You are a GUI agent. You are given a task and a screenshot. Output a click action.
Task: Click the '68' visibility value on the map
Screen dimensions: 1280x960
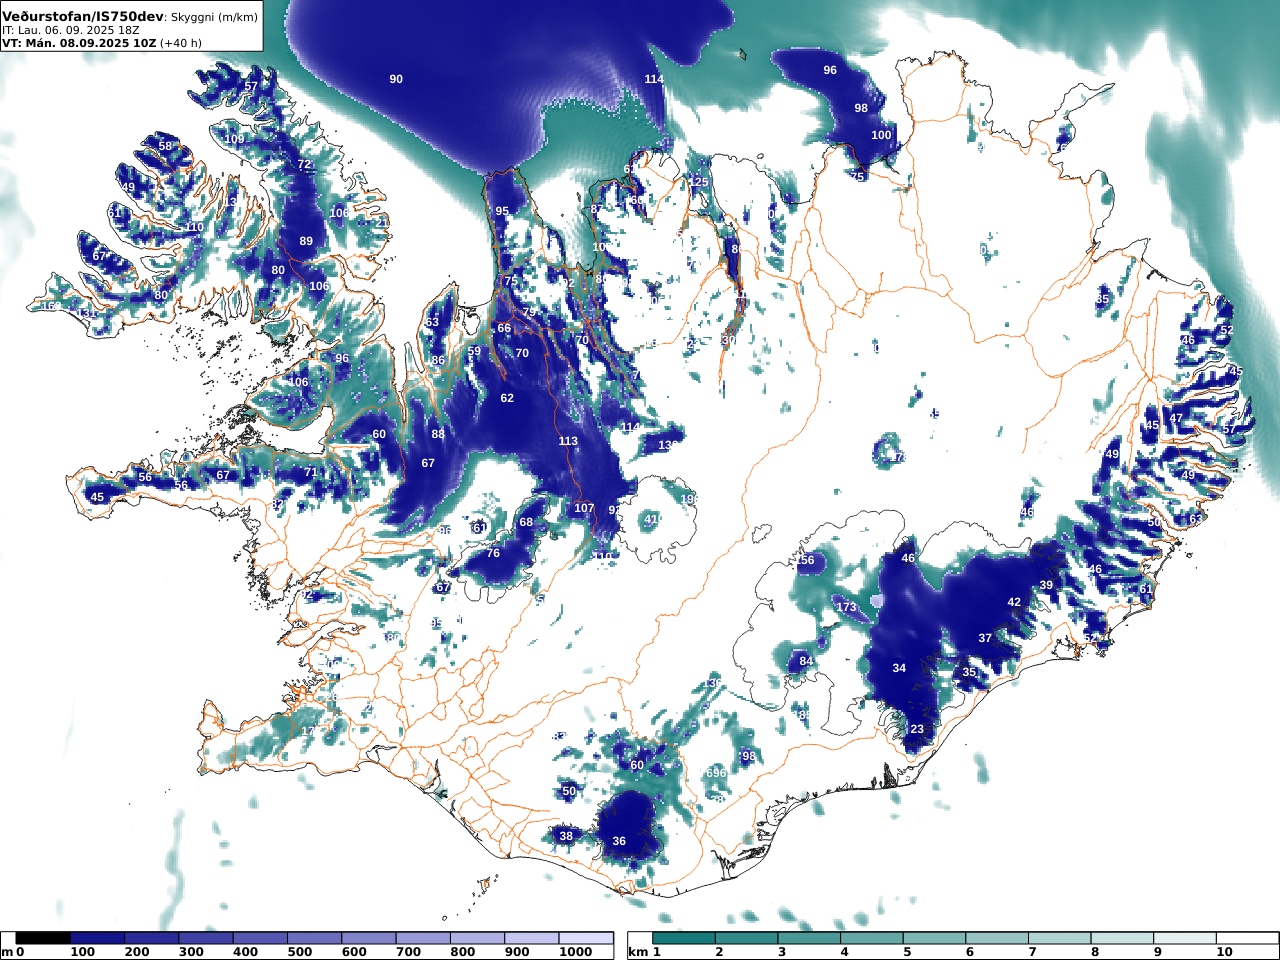pyautogui.click(x=526, y=522)
